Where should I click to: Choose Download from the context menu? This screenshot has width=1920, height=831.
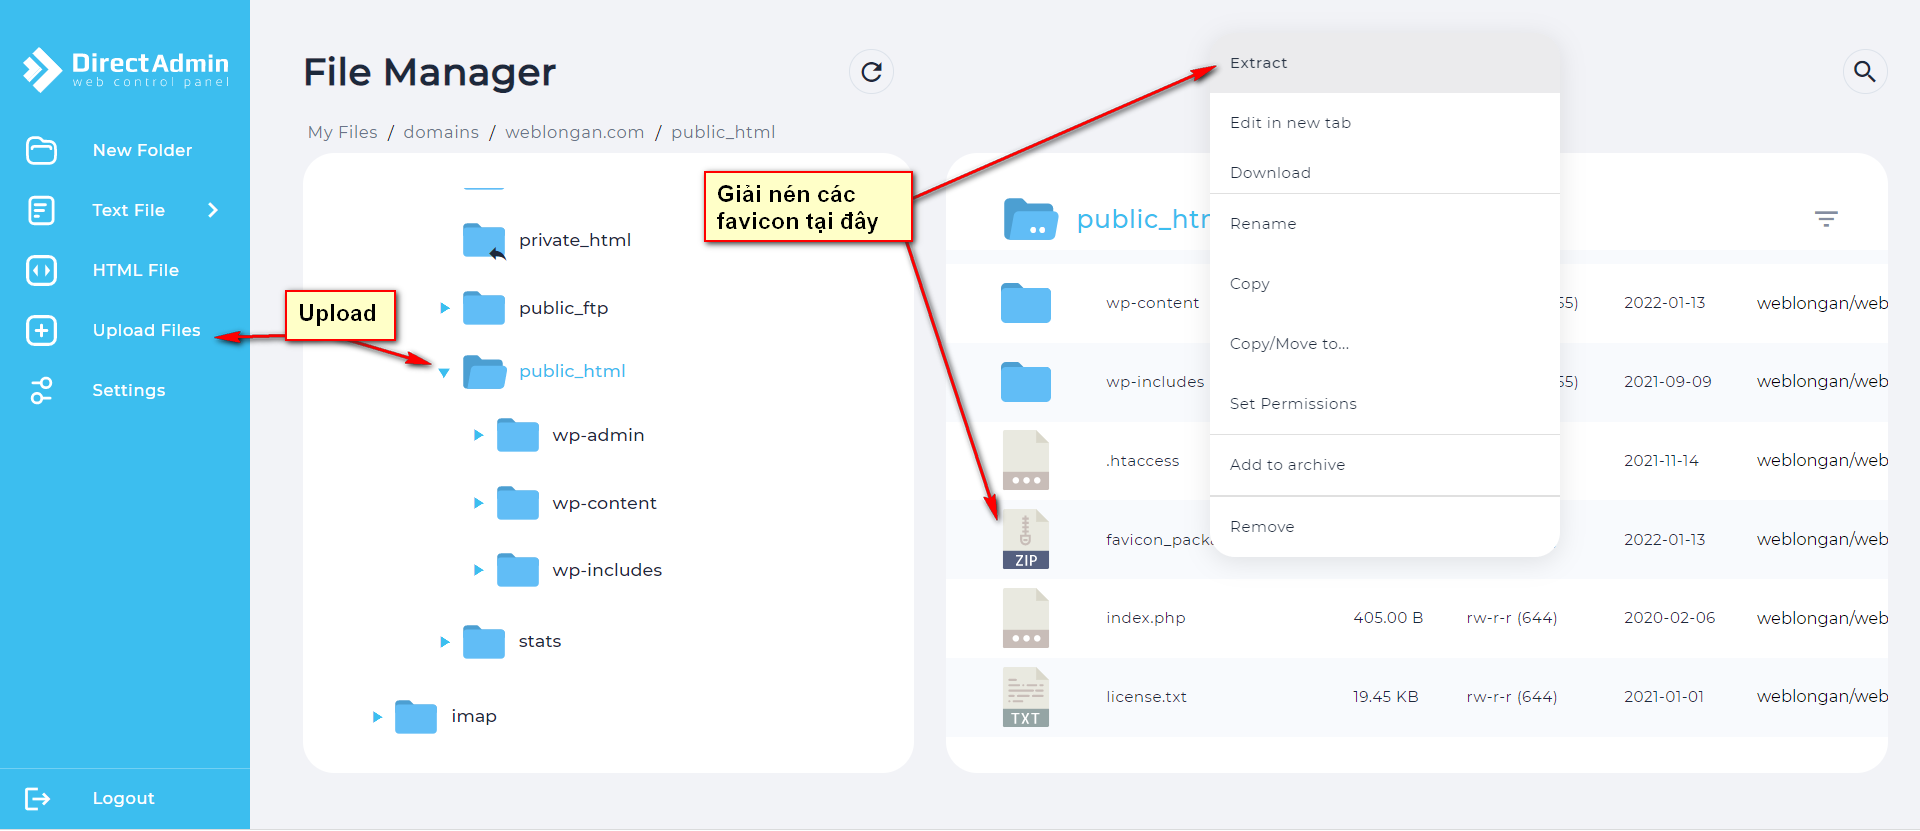coord(1385,173)
